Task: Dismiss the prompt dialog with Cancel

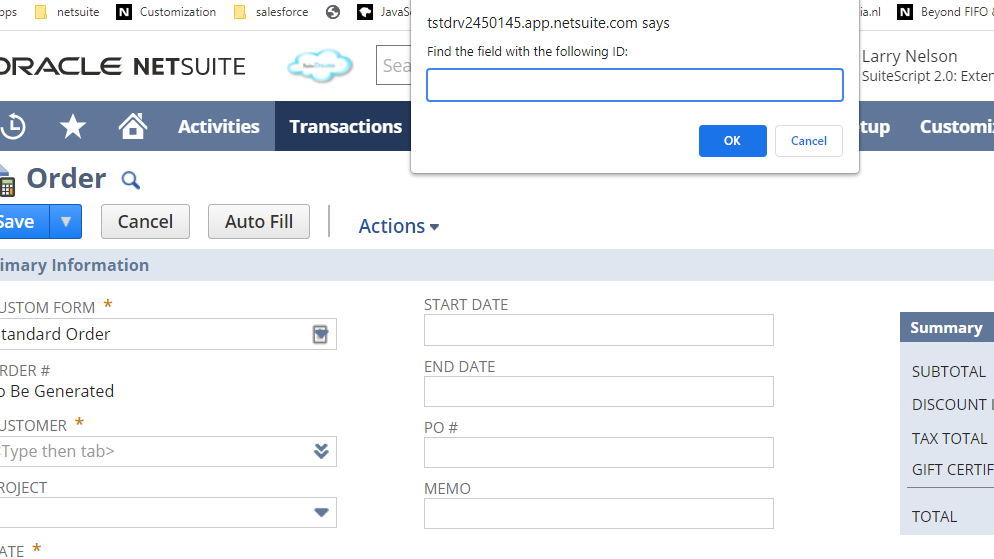Action: coord(808,141)
